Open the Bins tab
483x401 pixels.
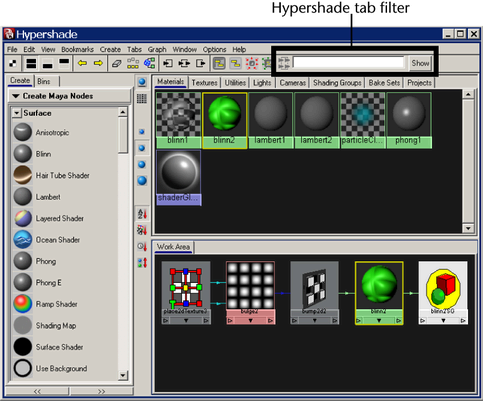(x=44, y=81)
